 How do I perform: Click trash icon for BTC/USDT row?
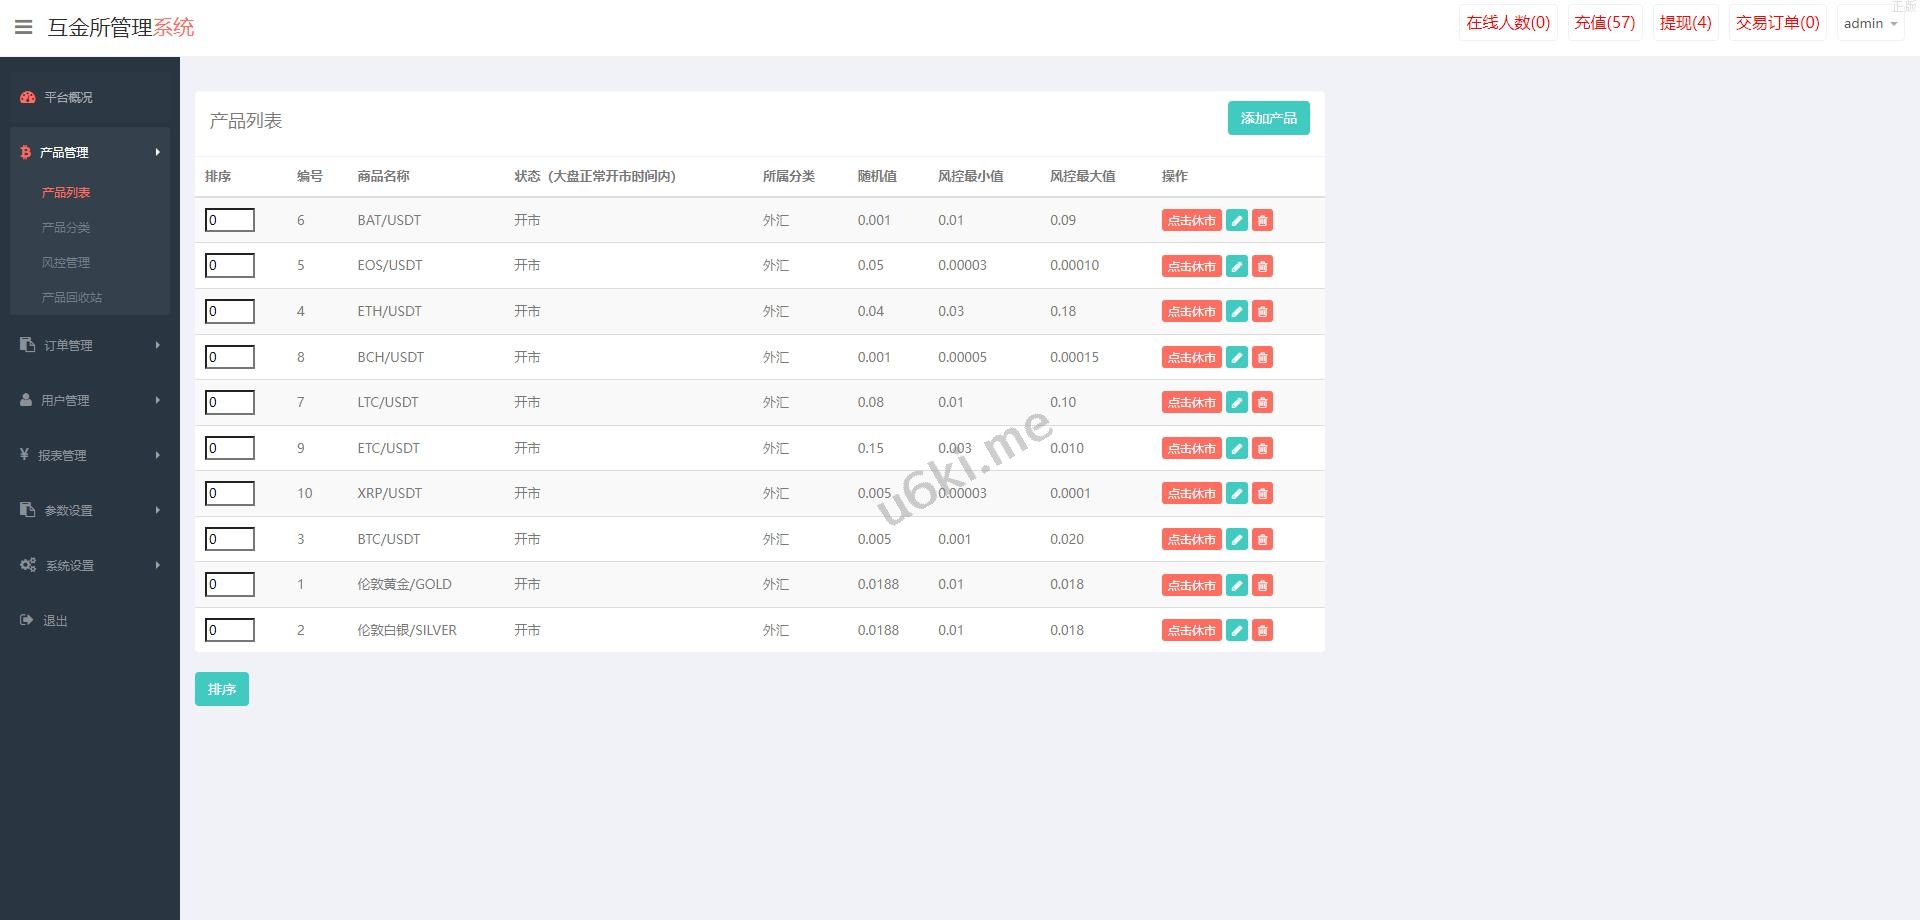tap(1263, 540)
